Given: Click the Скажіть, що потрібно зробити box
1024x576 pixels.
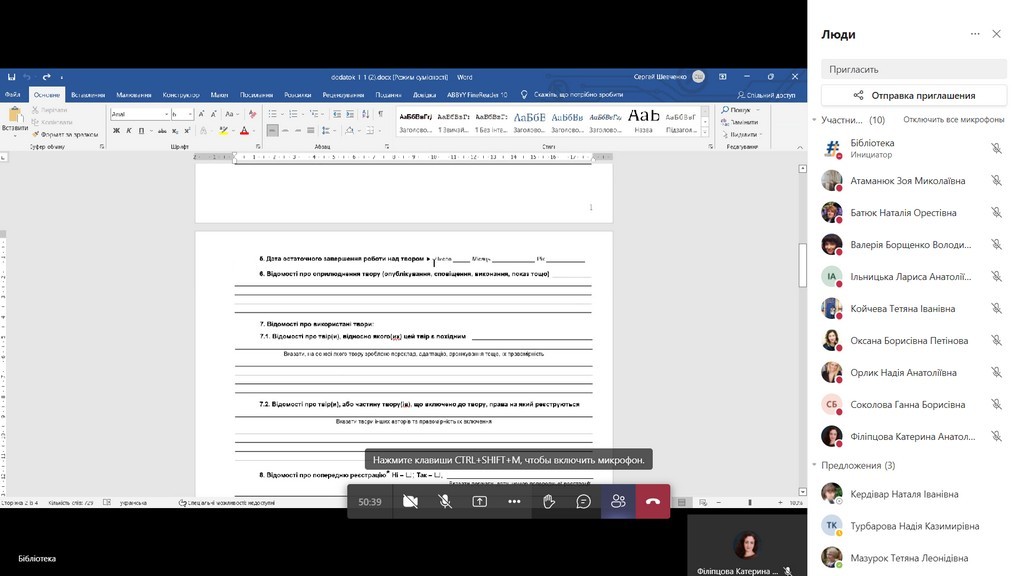Looking at the screenshot, I should pyautogui.click(x=572, y=95).
